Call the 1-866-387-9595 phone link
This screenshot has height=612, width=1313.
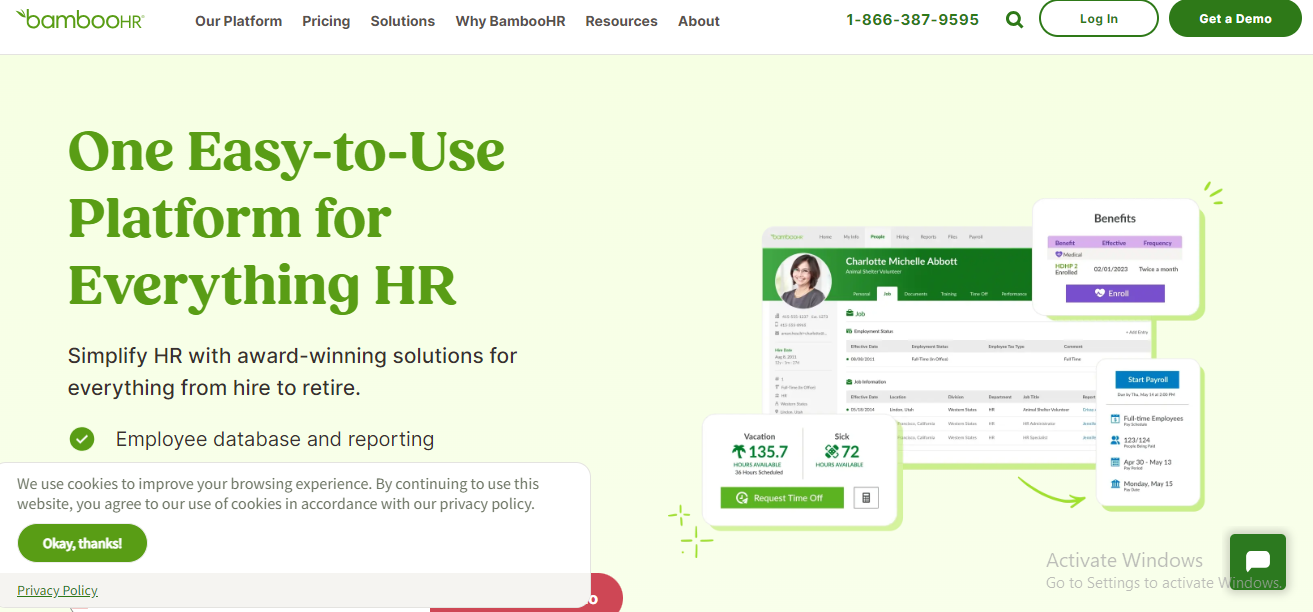click(912, 20)
